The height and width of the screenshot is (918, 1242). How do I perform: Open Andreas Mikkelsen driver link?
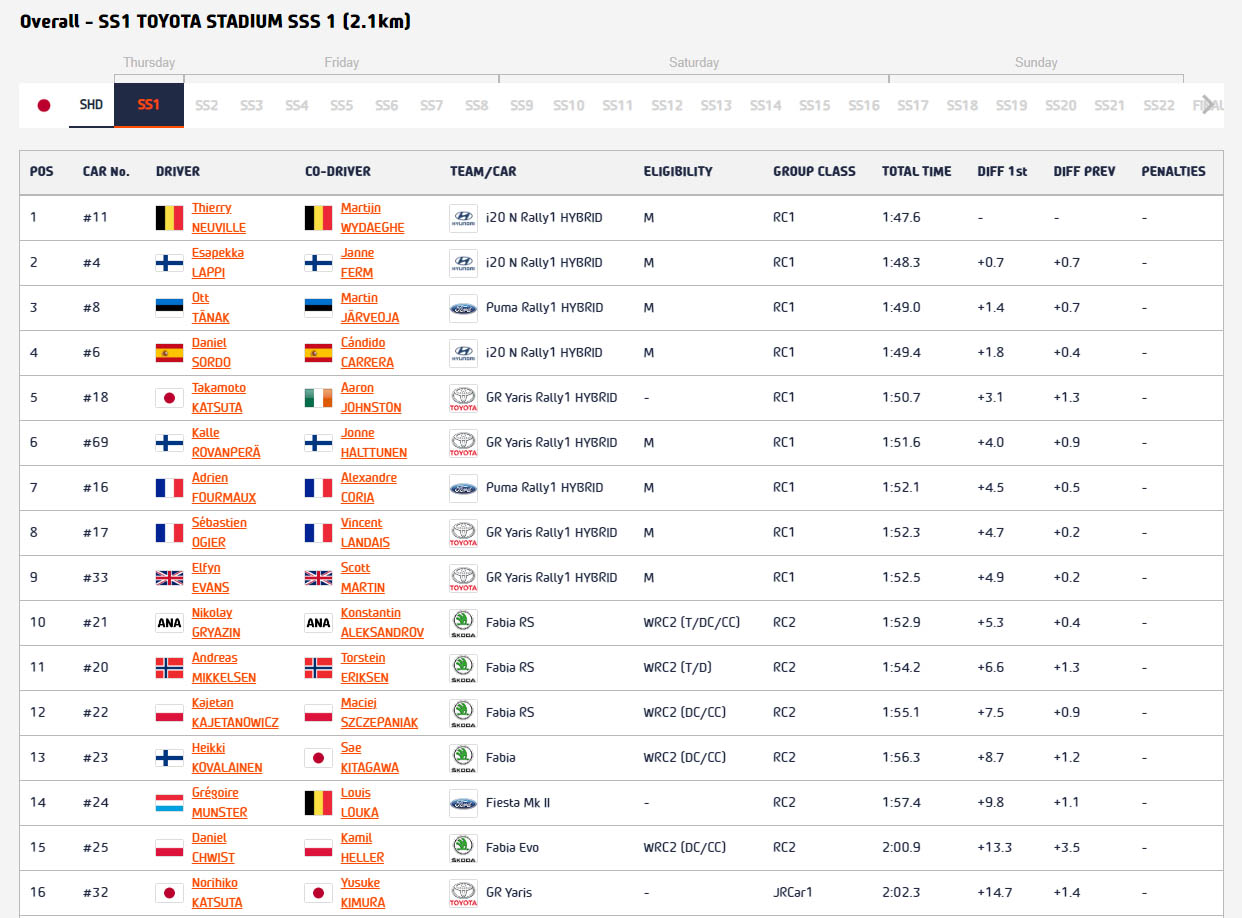point(224,668)
